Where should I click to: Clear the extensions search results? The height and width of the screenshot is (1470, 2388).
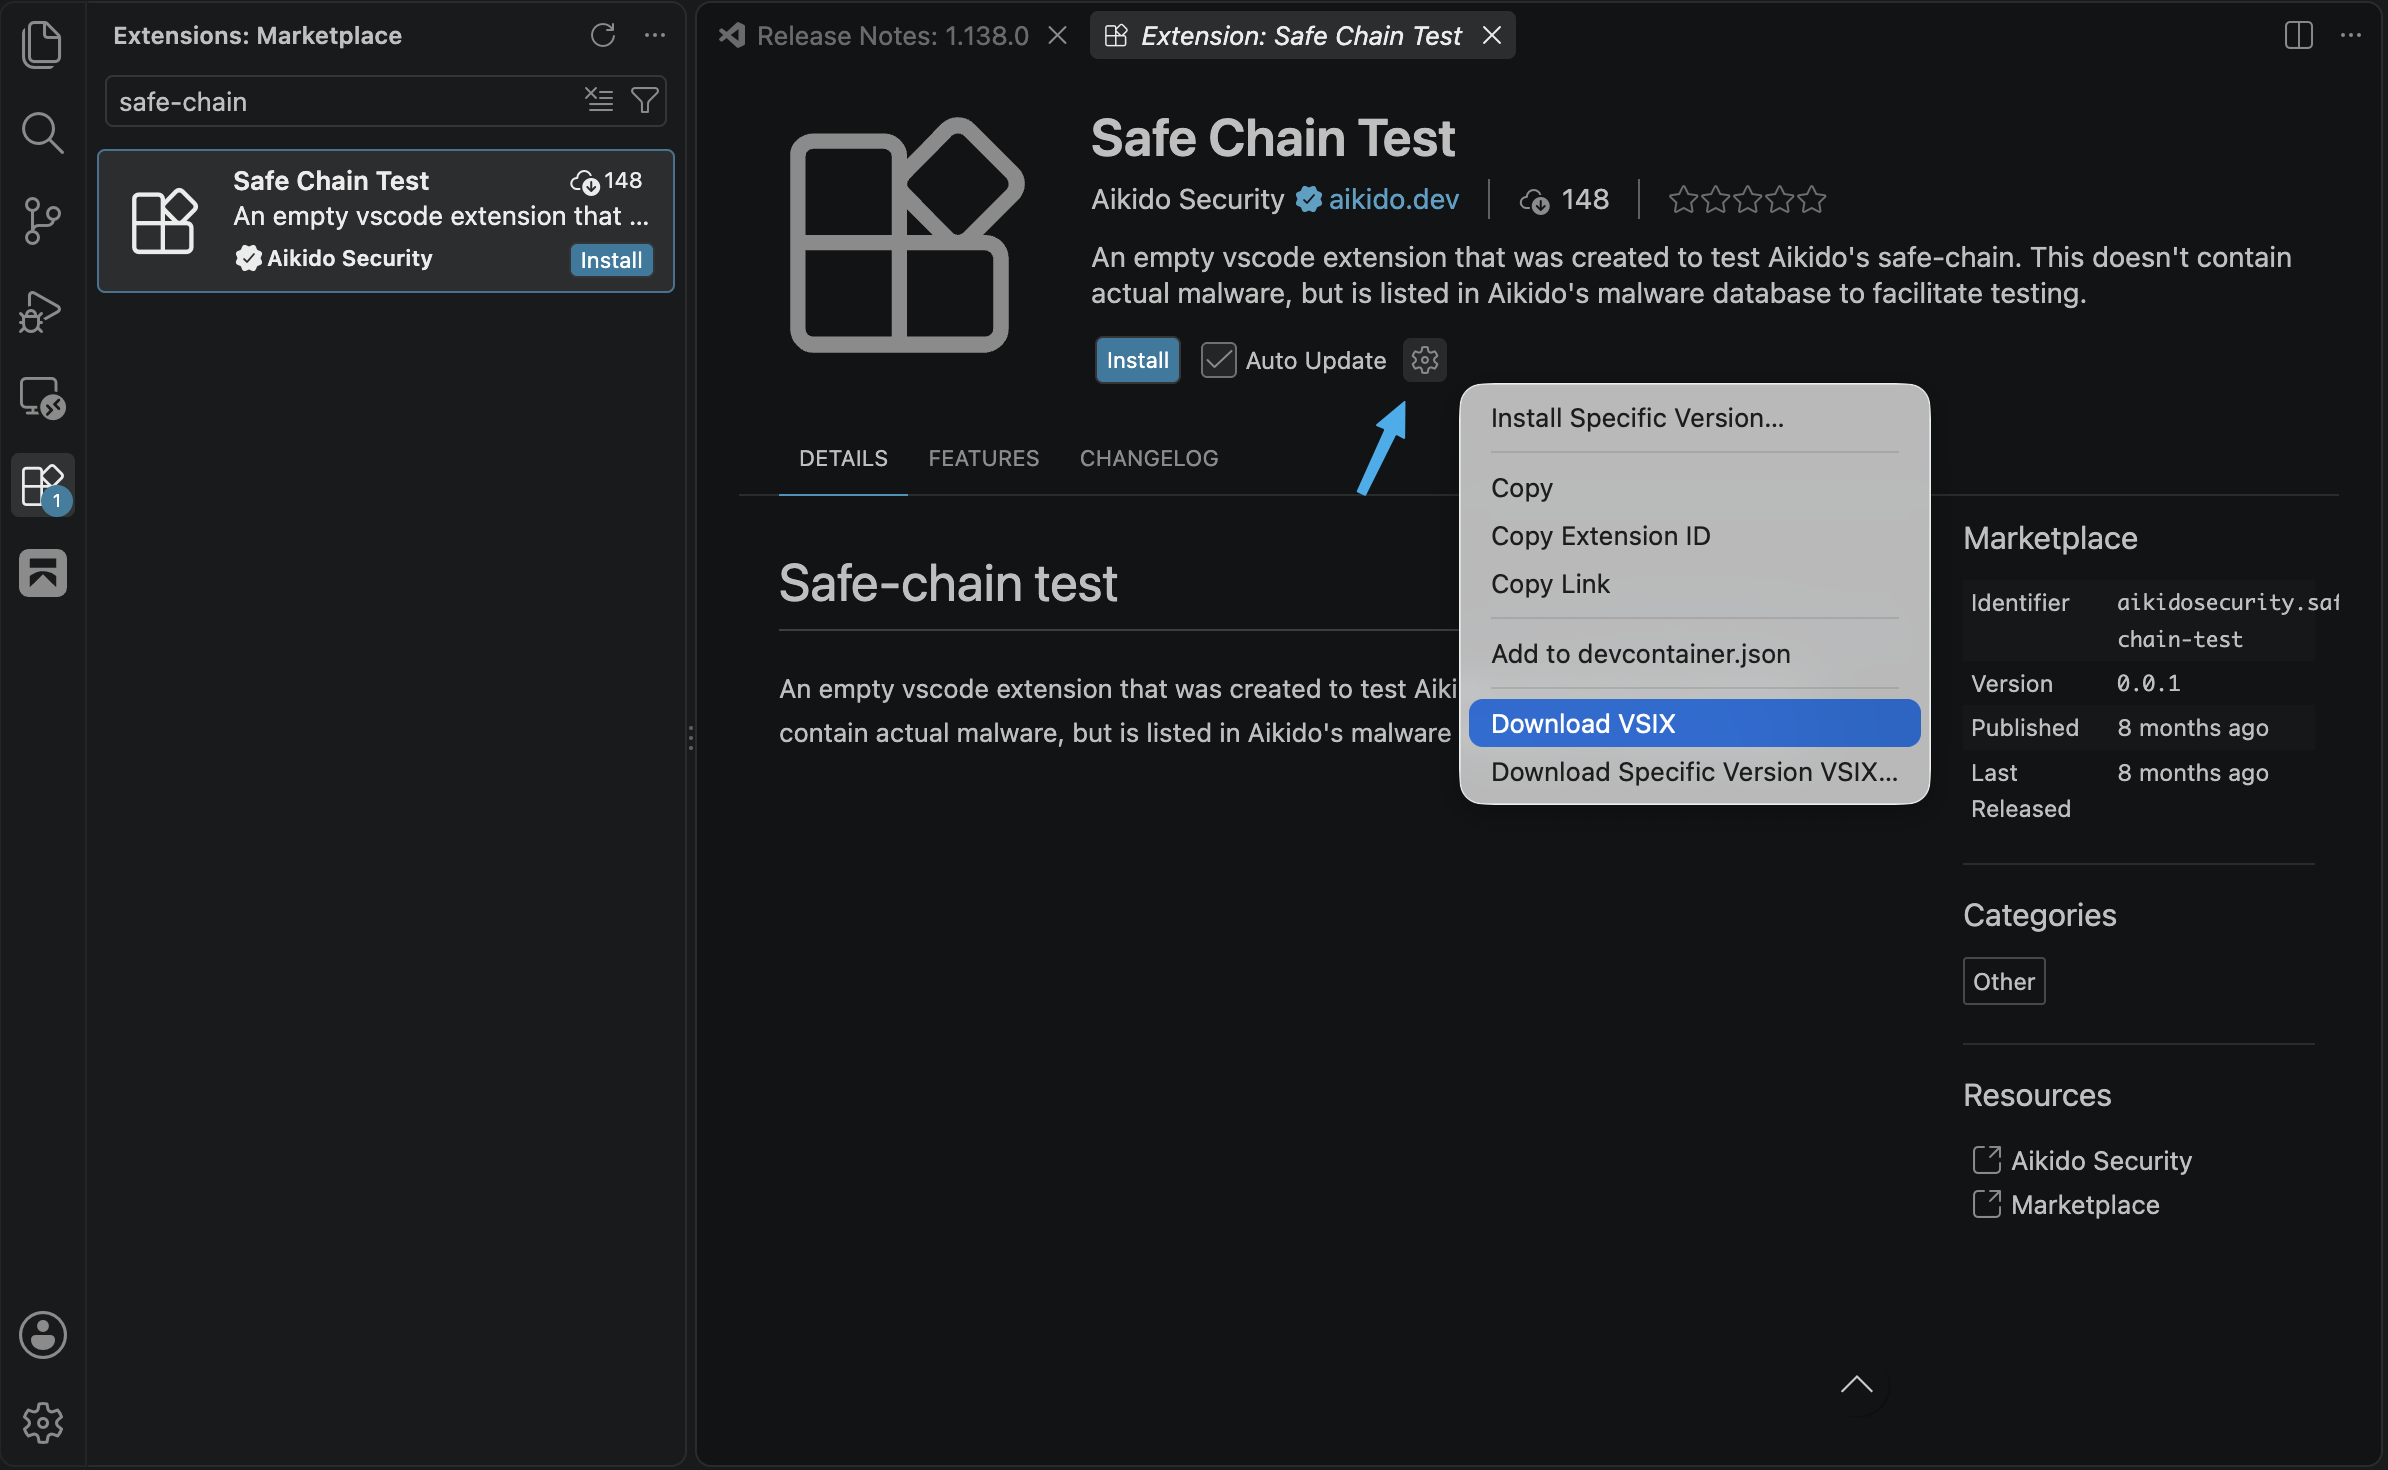tap(599, 100)
